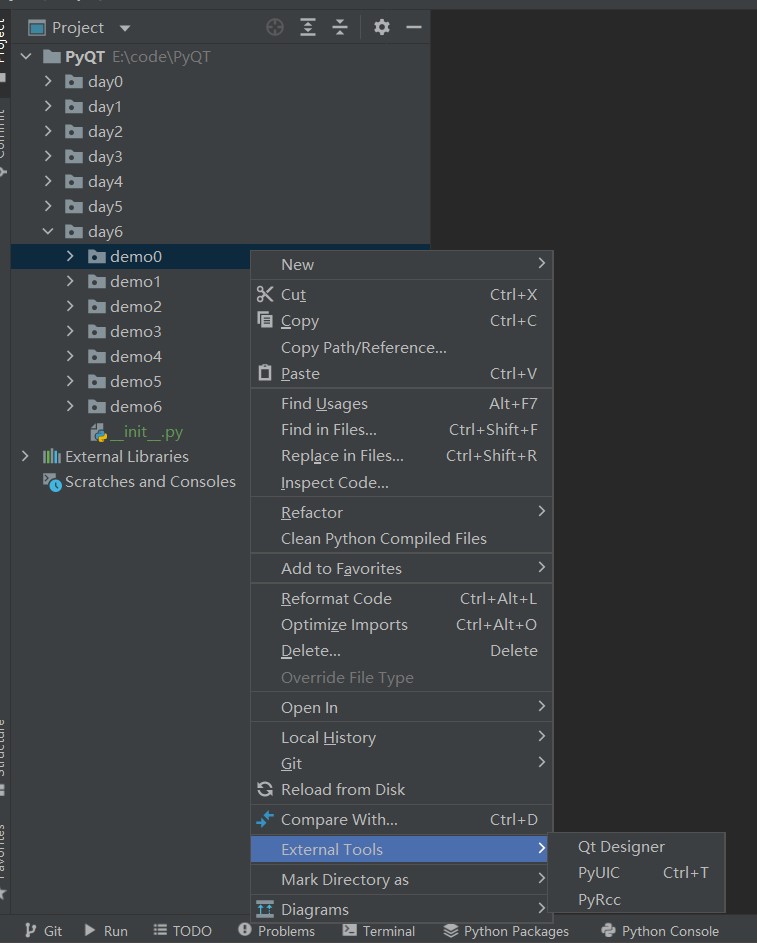Image resolution: width=757 pixels, height=943 pixels.
Task: Select the day2 folder row
Action: [x=220, y=131]
